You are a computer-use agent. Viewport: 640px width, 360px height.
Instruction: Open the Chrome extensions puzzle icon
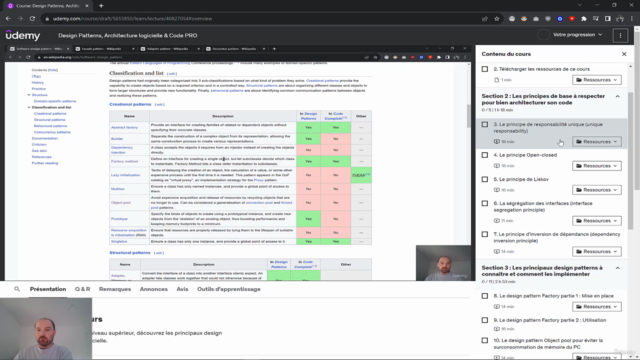[x=584, y=19]
